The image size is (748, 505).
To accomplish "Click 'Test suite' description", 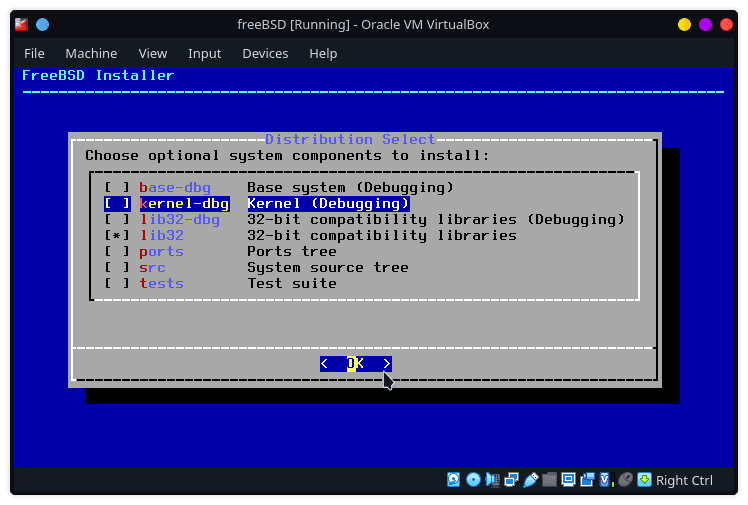I will (291, 283).
